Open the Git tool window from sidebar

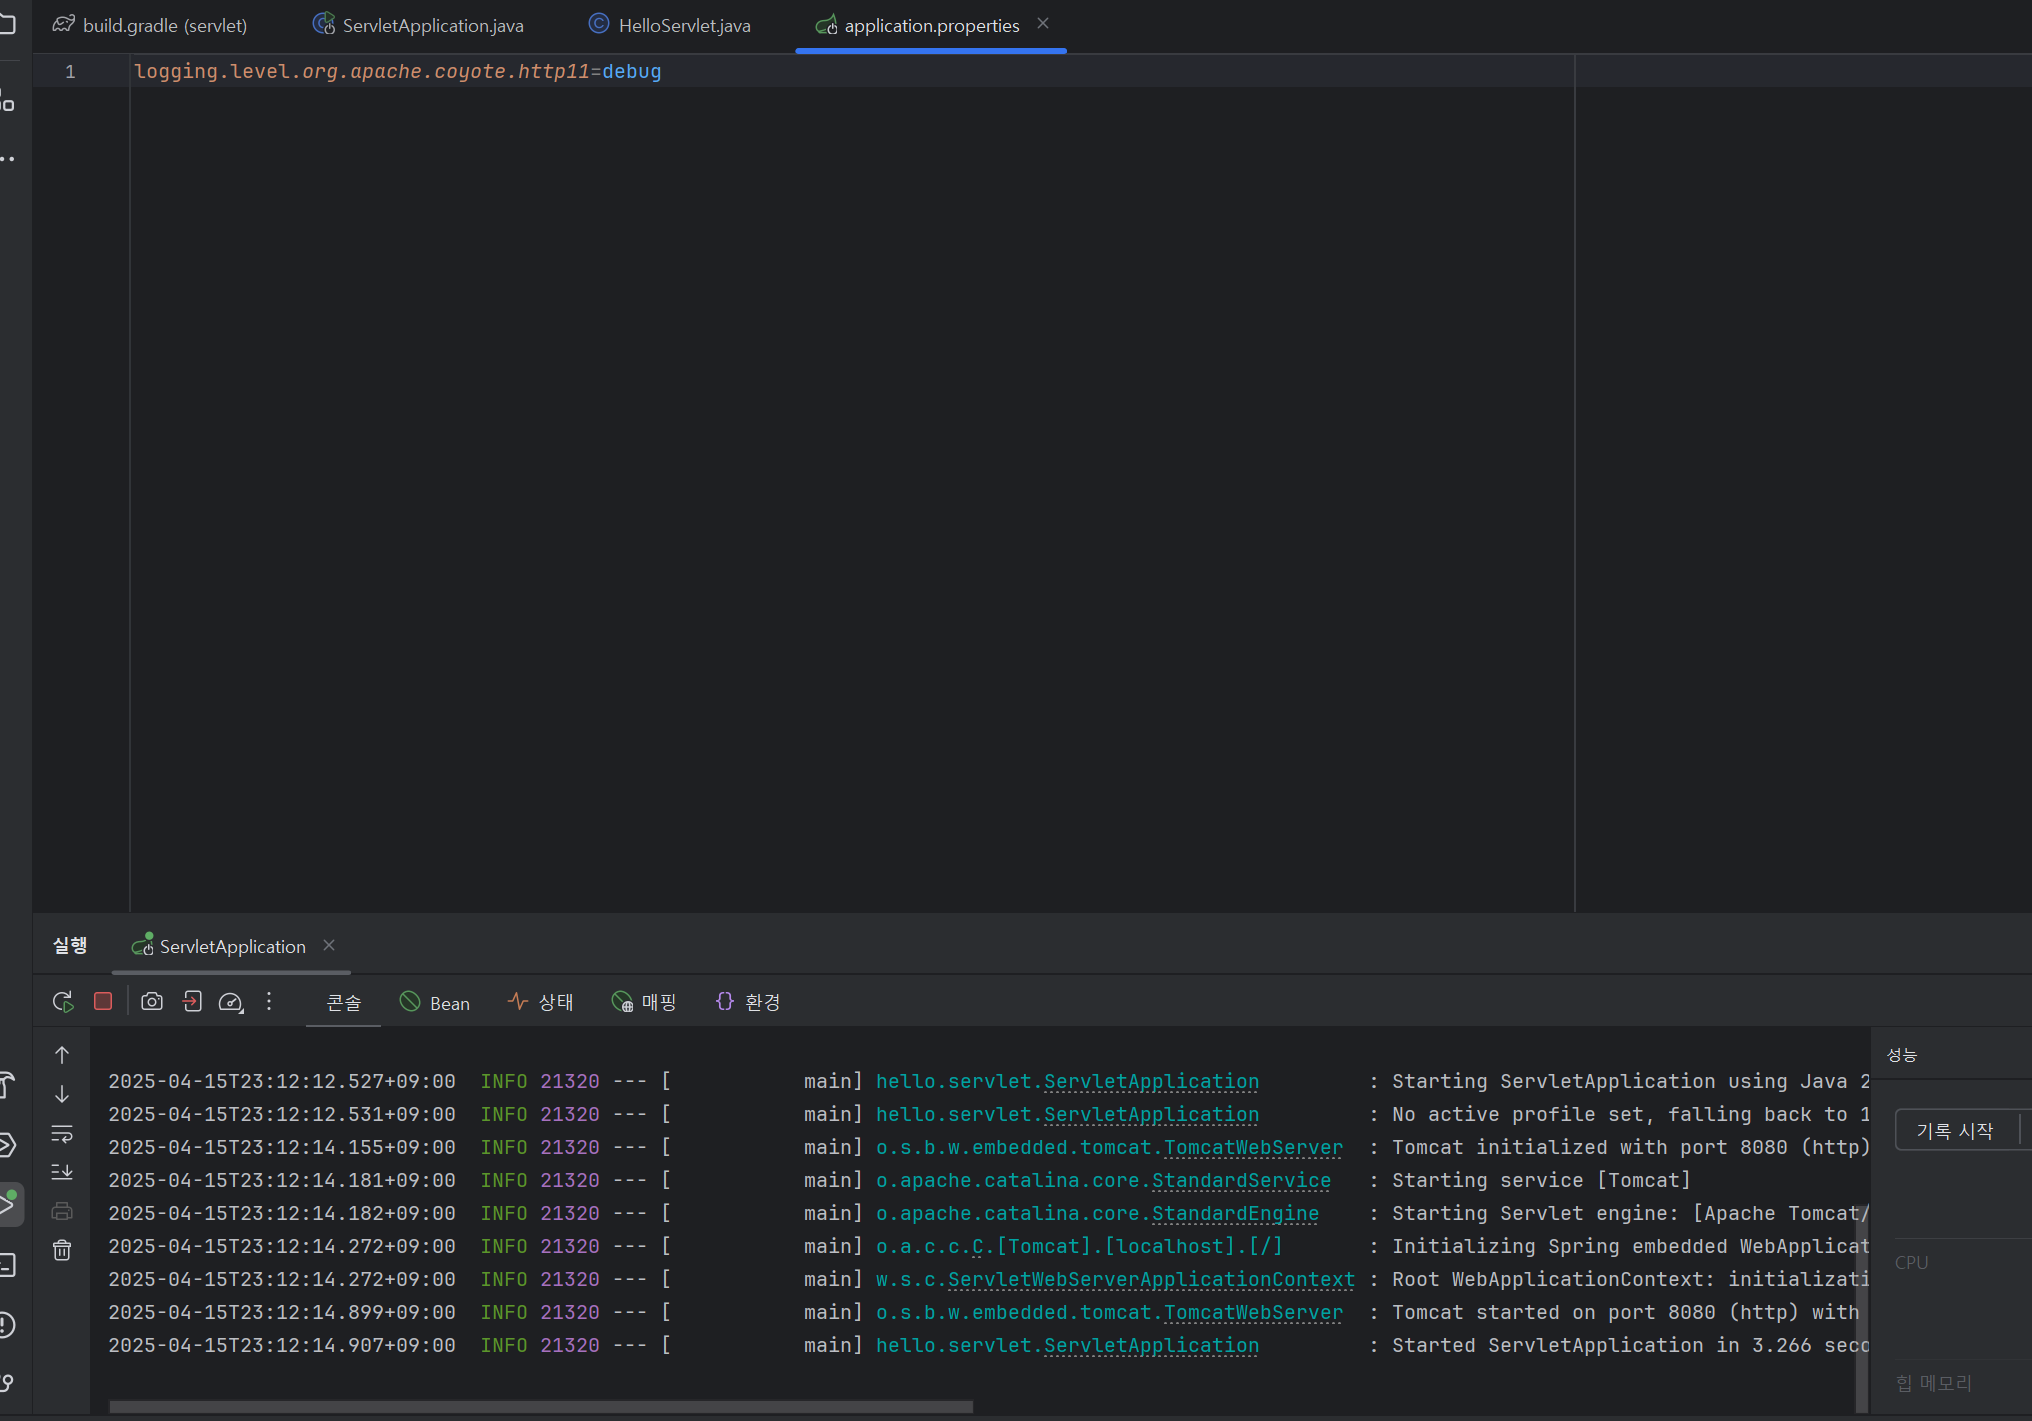click(8, 1384)
